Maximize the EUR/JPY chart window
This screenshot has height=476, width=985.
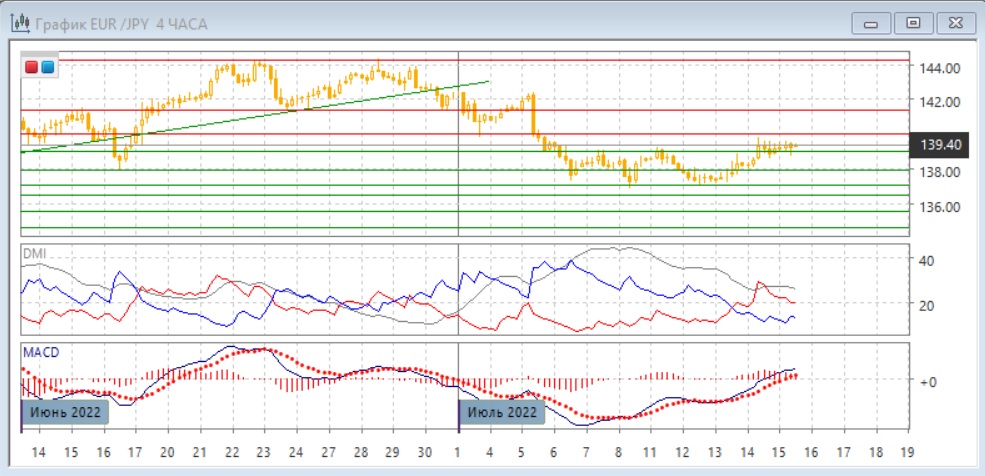(912, 23)
